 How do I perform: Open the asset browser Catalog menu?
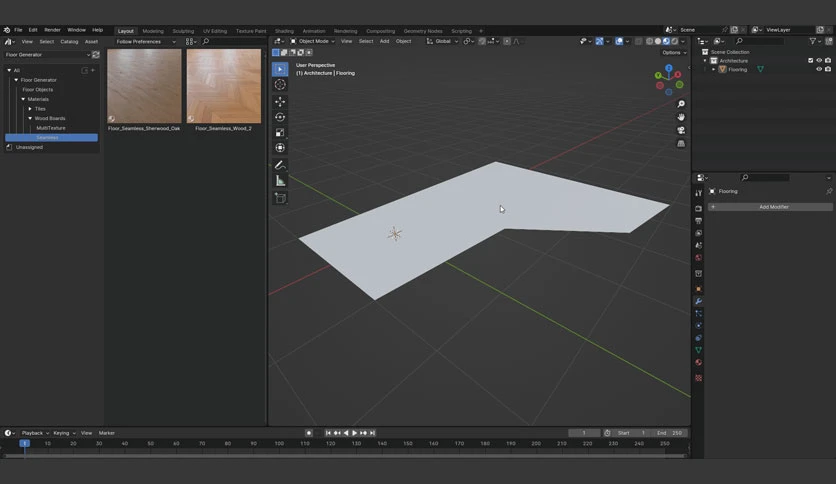[x=69, y=42]
